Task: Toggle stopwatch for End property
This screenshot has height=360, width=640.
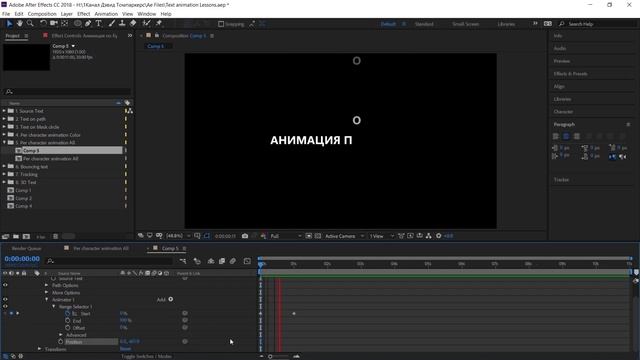Action: [x=68, y=320]
